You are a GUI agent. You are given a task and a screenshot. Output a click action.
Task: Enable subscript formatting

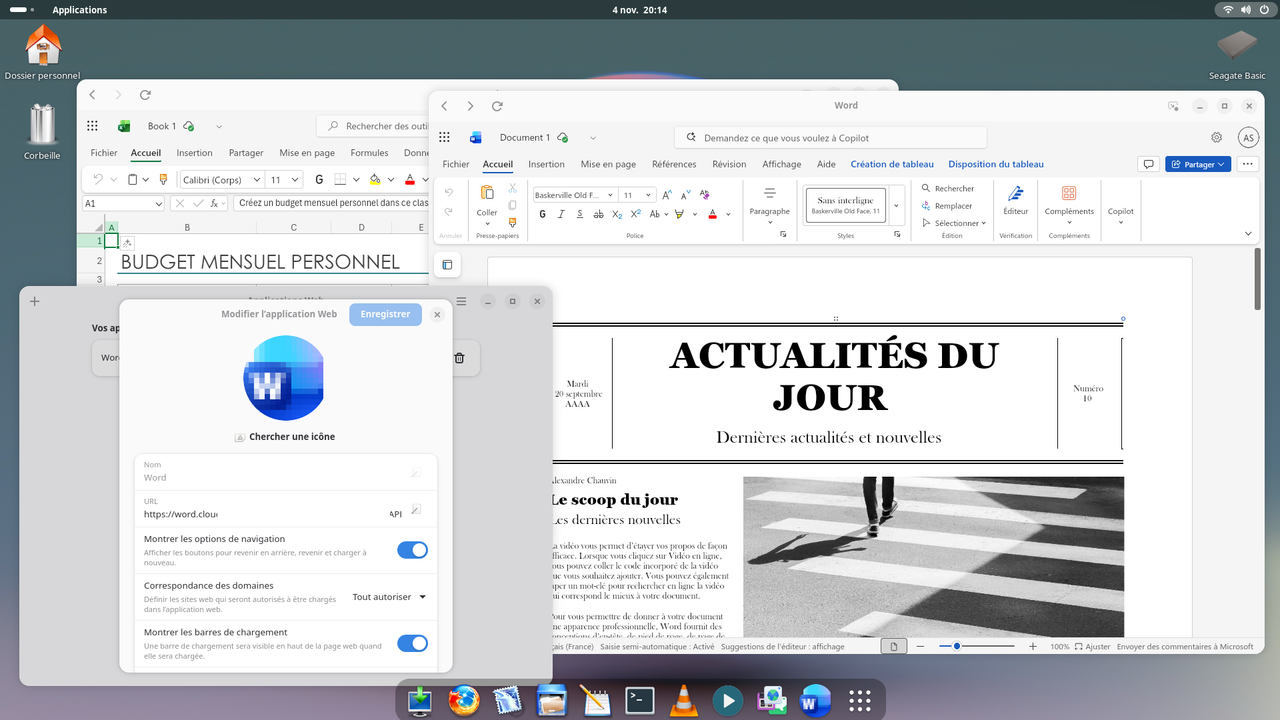tap(617, 214)
